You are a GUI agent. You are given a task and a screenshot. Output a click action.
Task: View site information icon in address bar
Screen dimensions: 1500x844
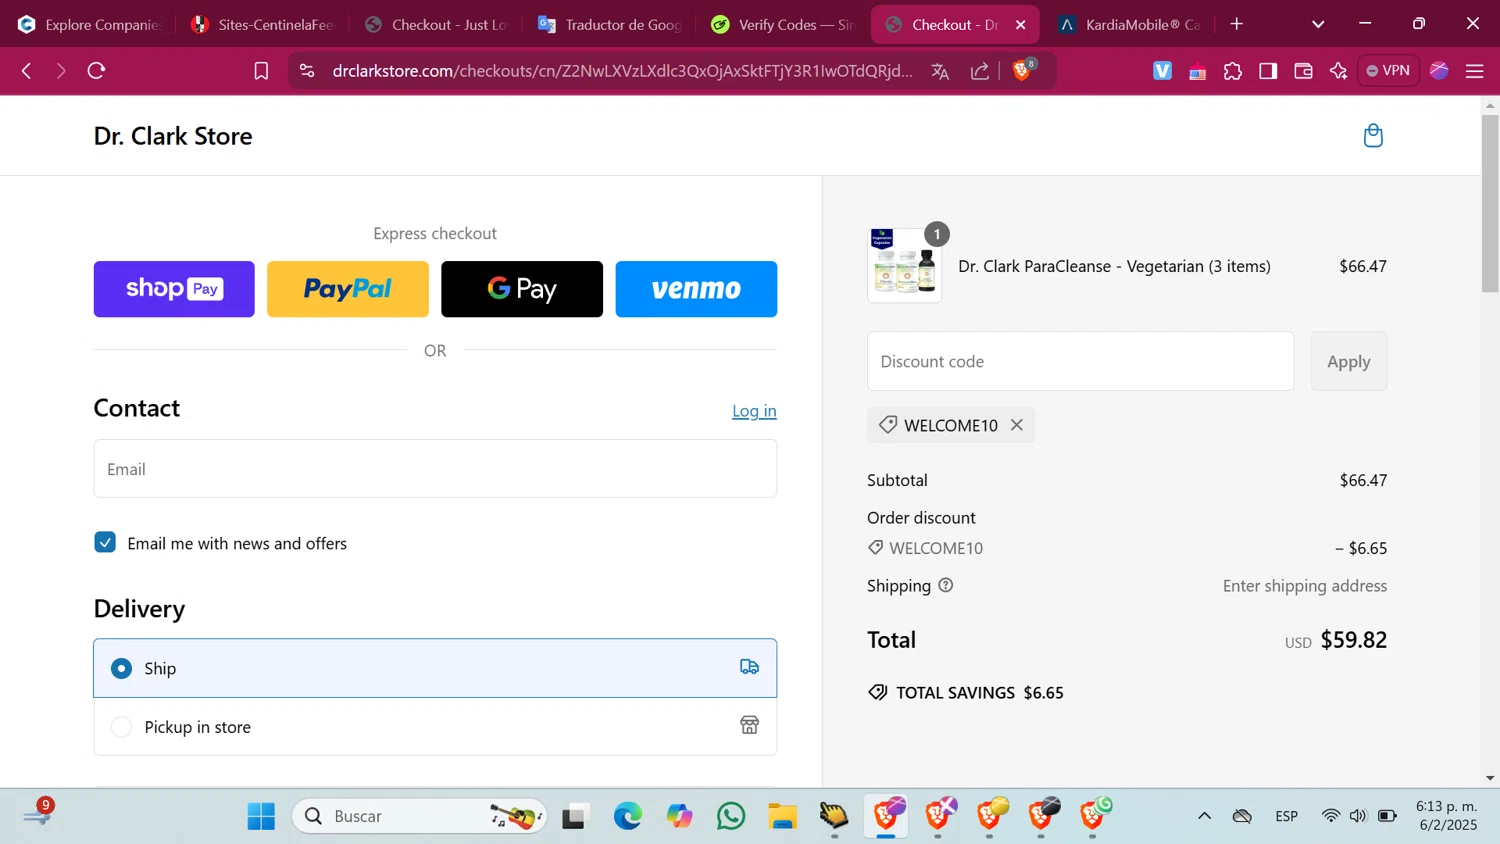click(x=307, y=71)
